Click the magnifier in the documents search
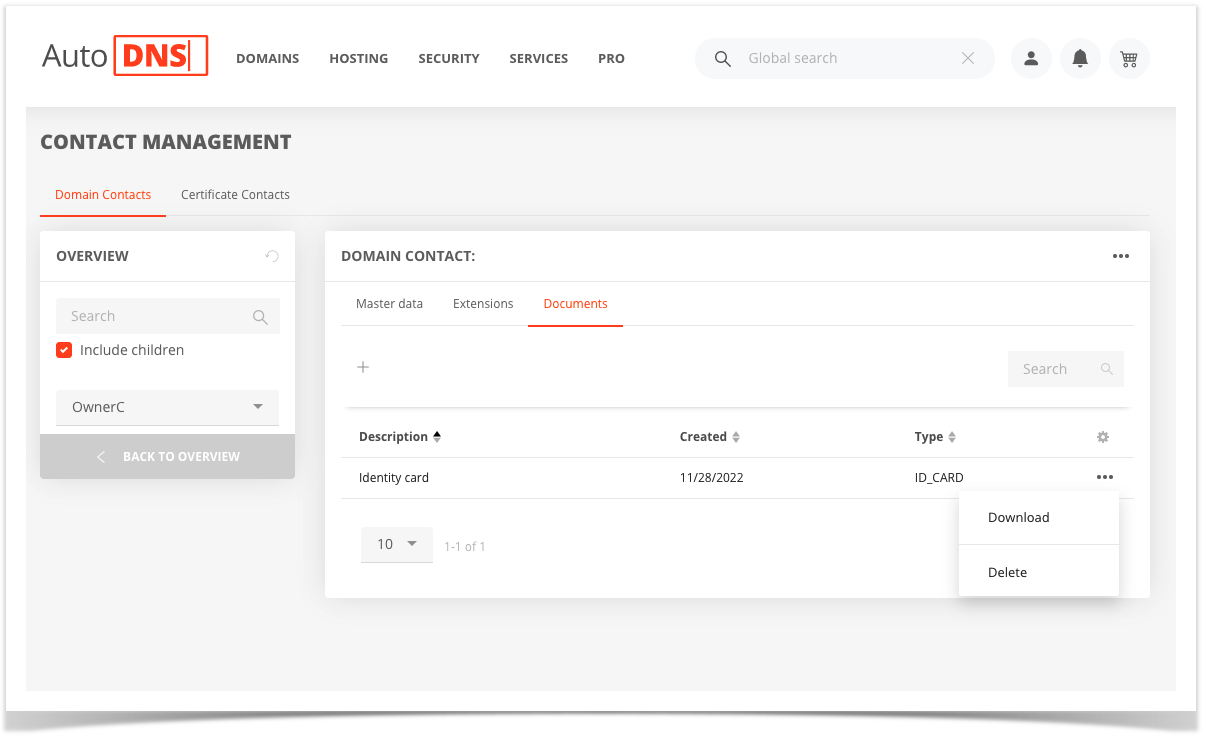The width and height of the screenshot is (1210, 740). (x=1107, y=369)
